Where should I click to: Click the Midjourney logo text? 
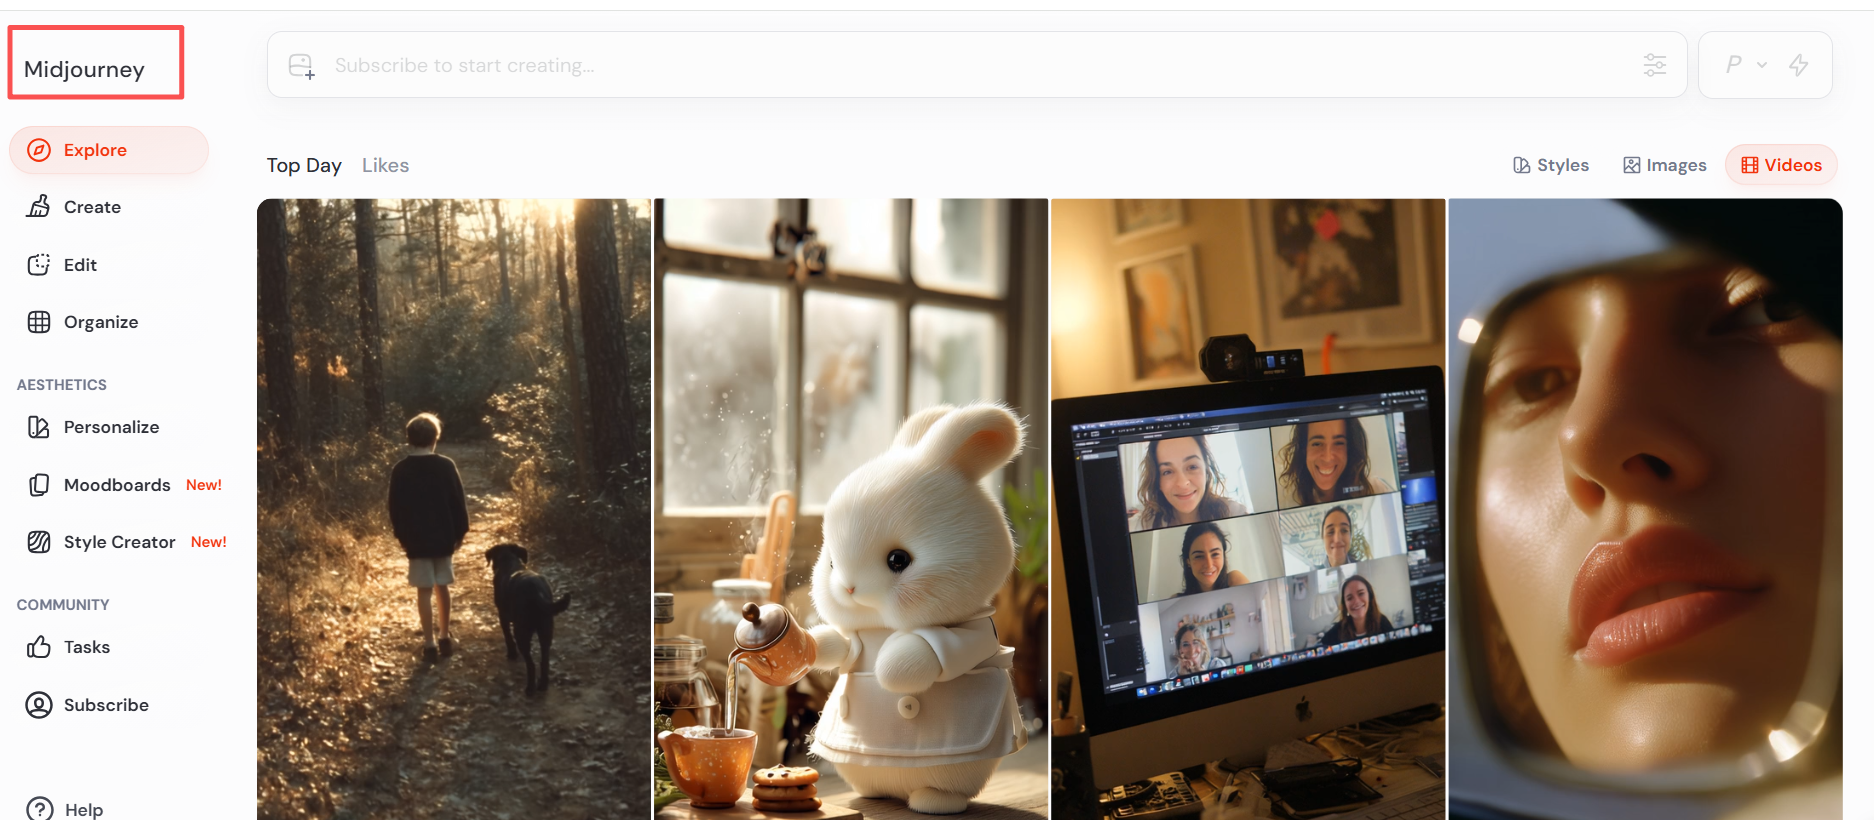pyautogui.click(x=84, y=69)
